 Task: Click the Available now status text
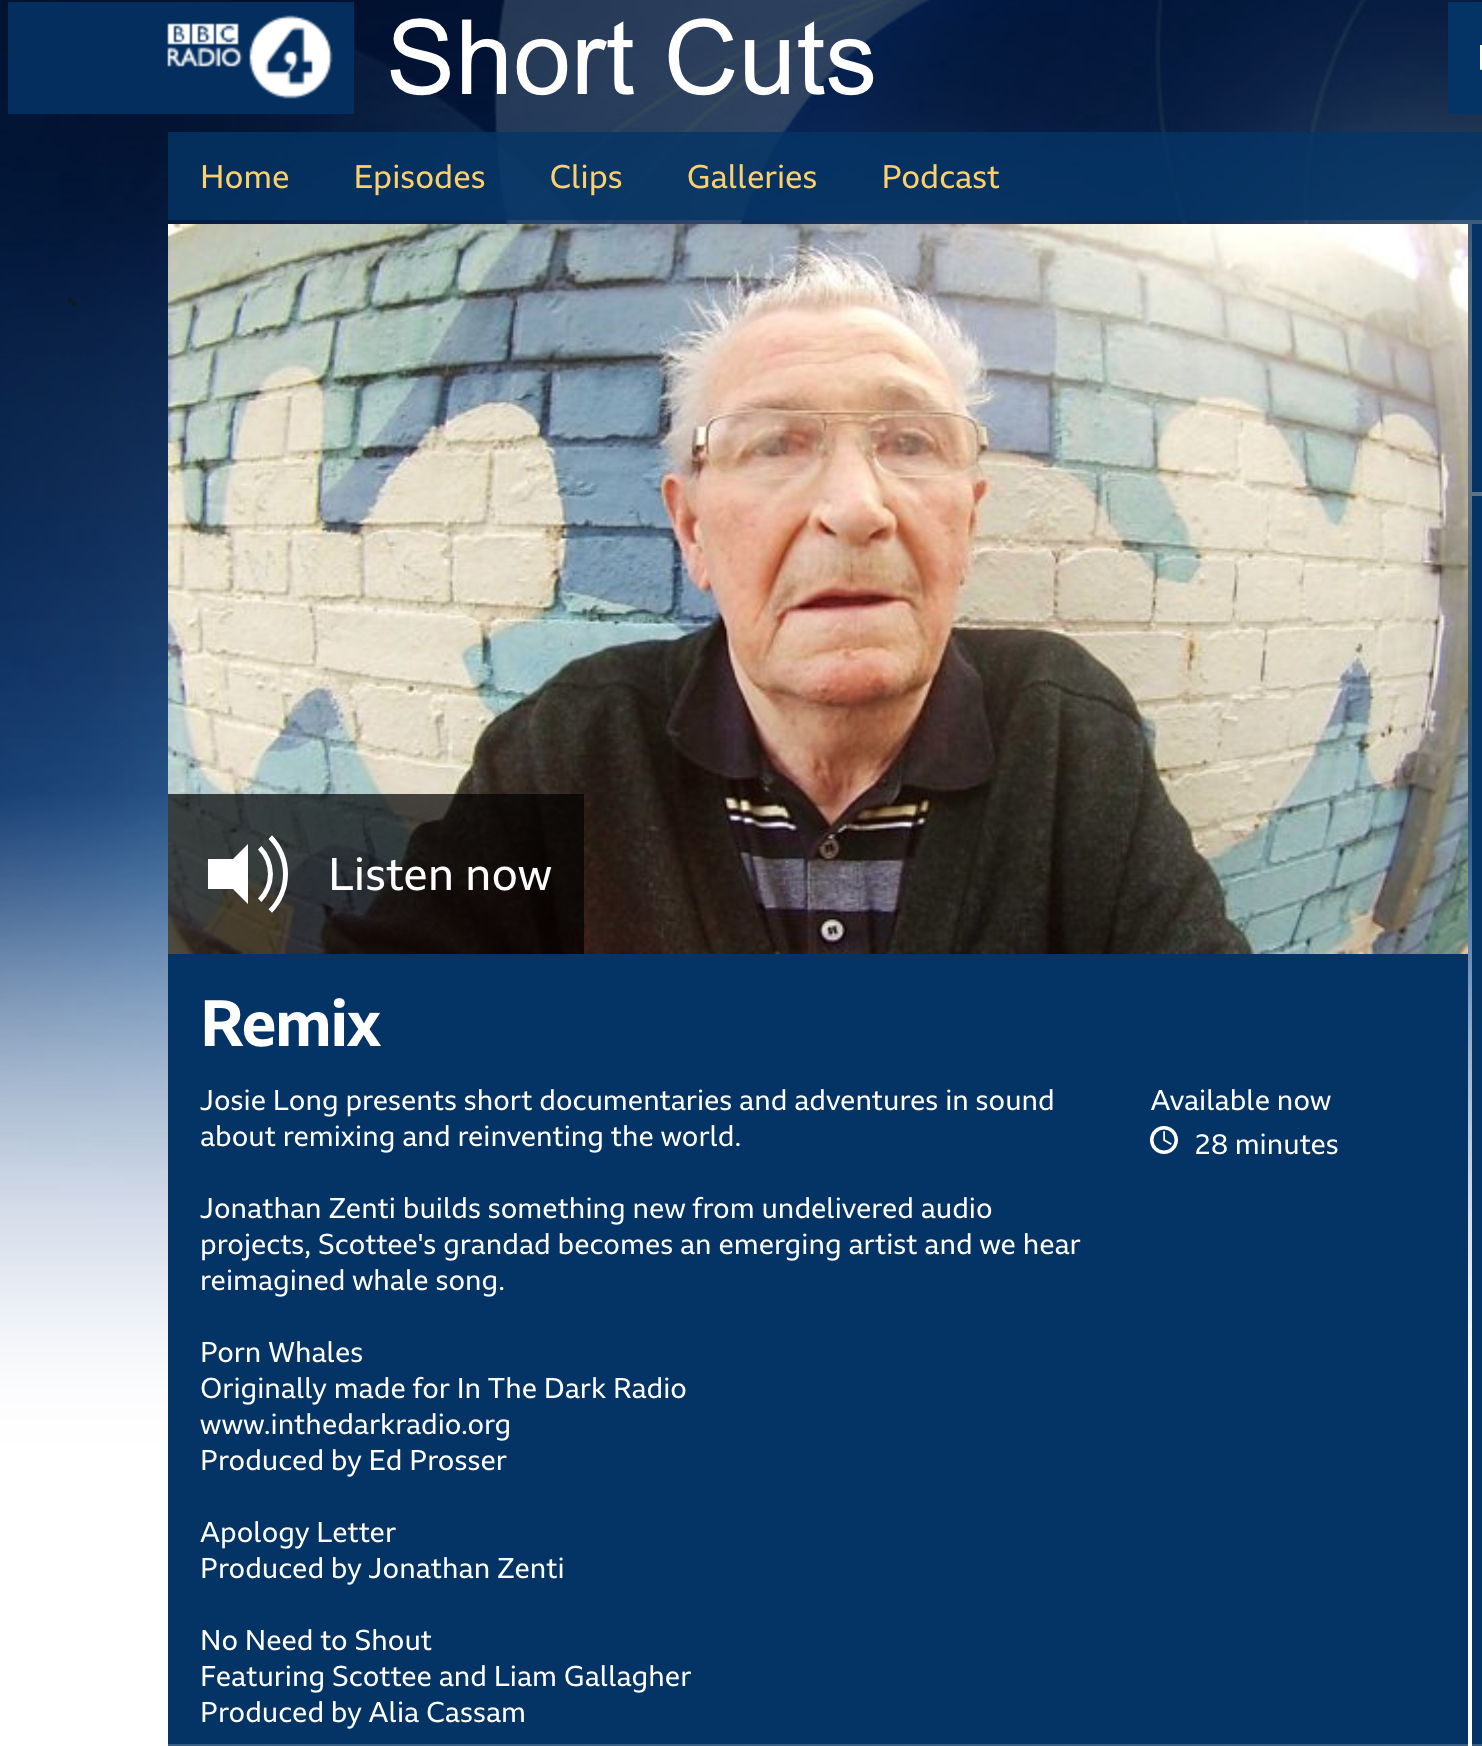pos(1241,1100)
